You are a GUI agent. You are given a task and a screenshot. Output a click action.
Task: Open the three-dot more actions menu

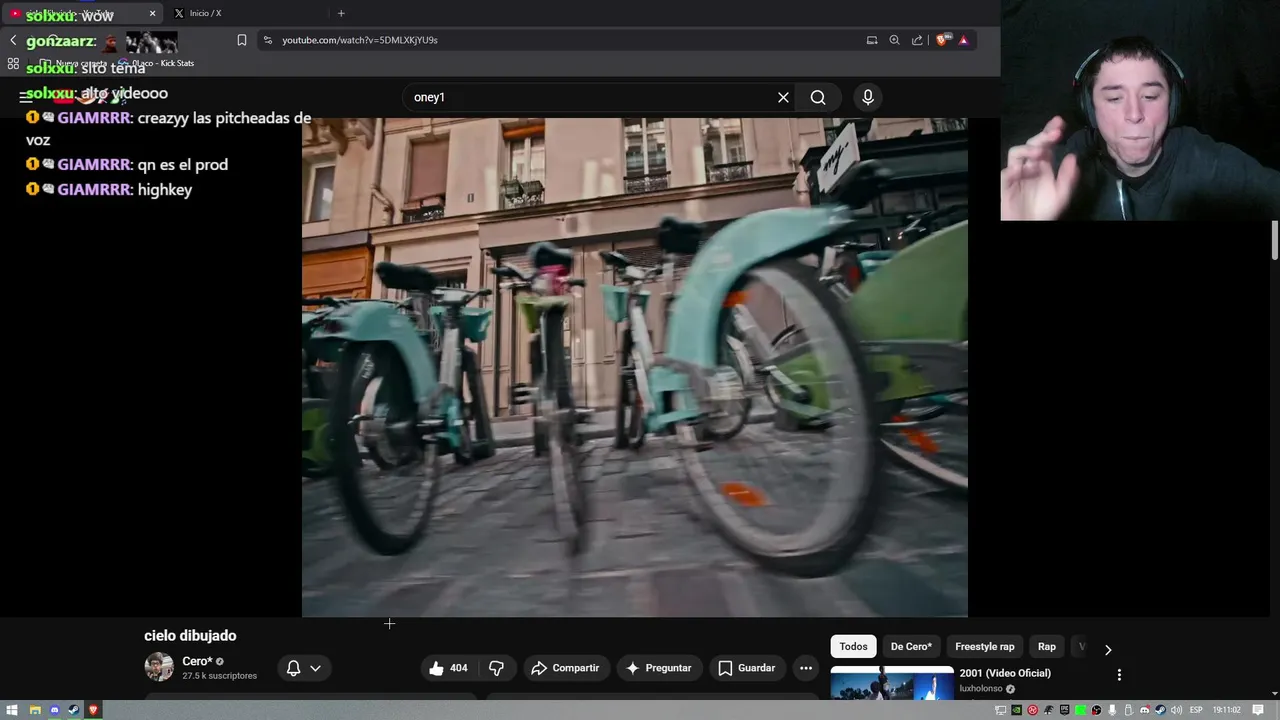(x=806, y=668)
